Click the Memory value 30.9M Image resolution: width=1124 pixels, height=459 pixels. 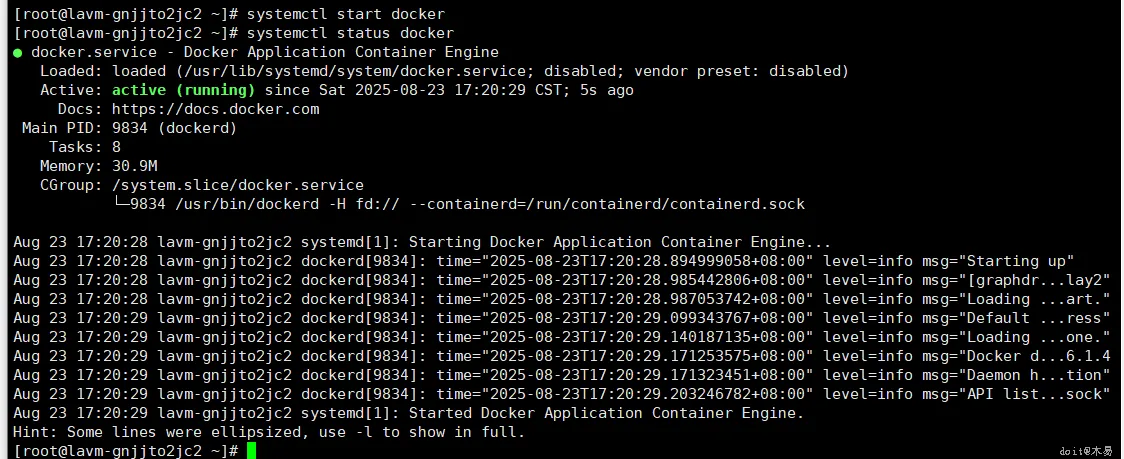135,166
